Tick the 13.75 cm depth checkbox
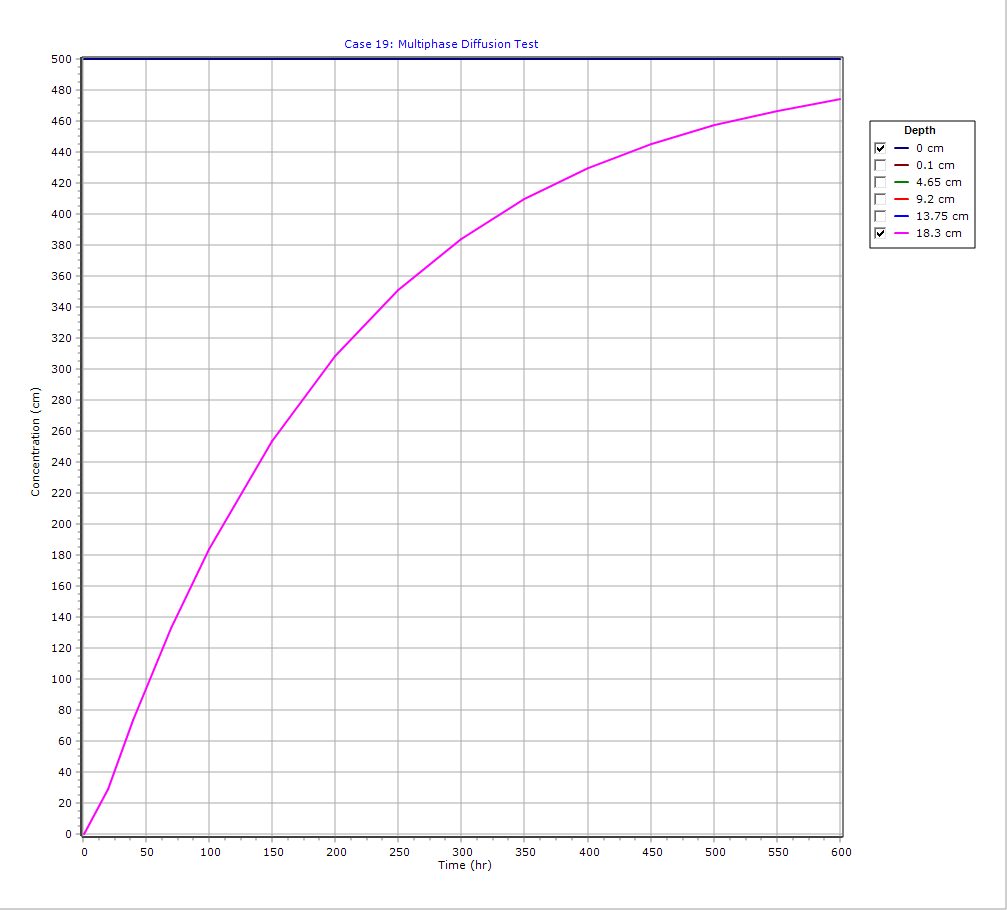Image resolution: width=1007 pixels, height=910 pixels. coord(880,216)
